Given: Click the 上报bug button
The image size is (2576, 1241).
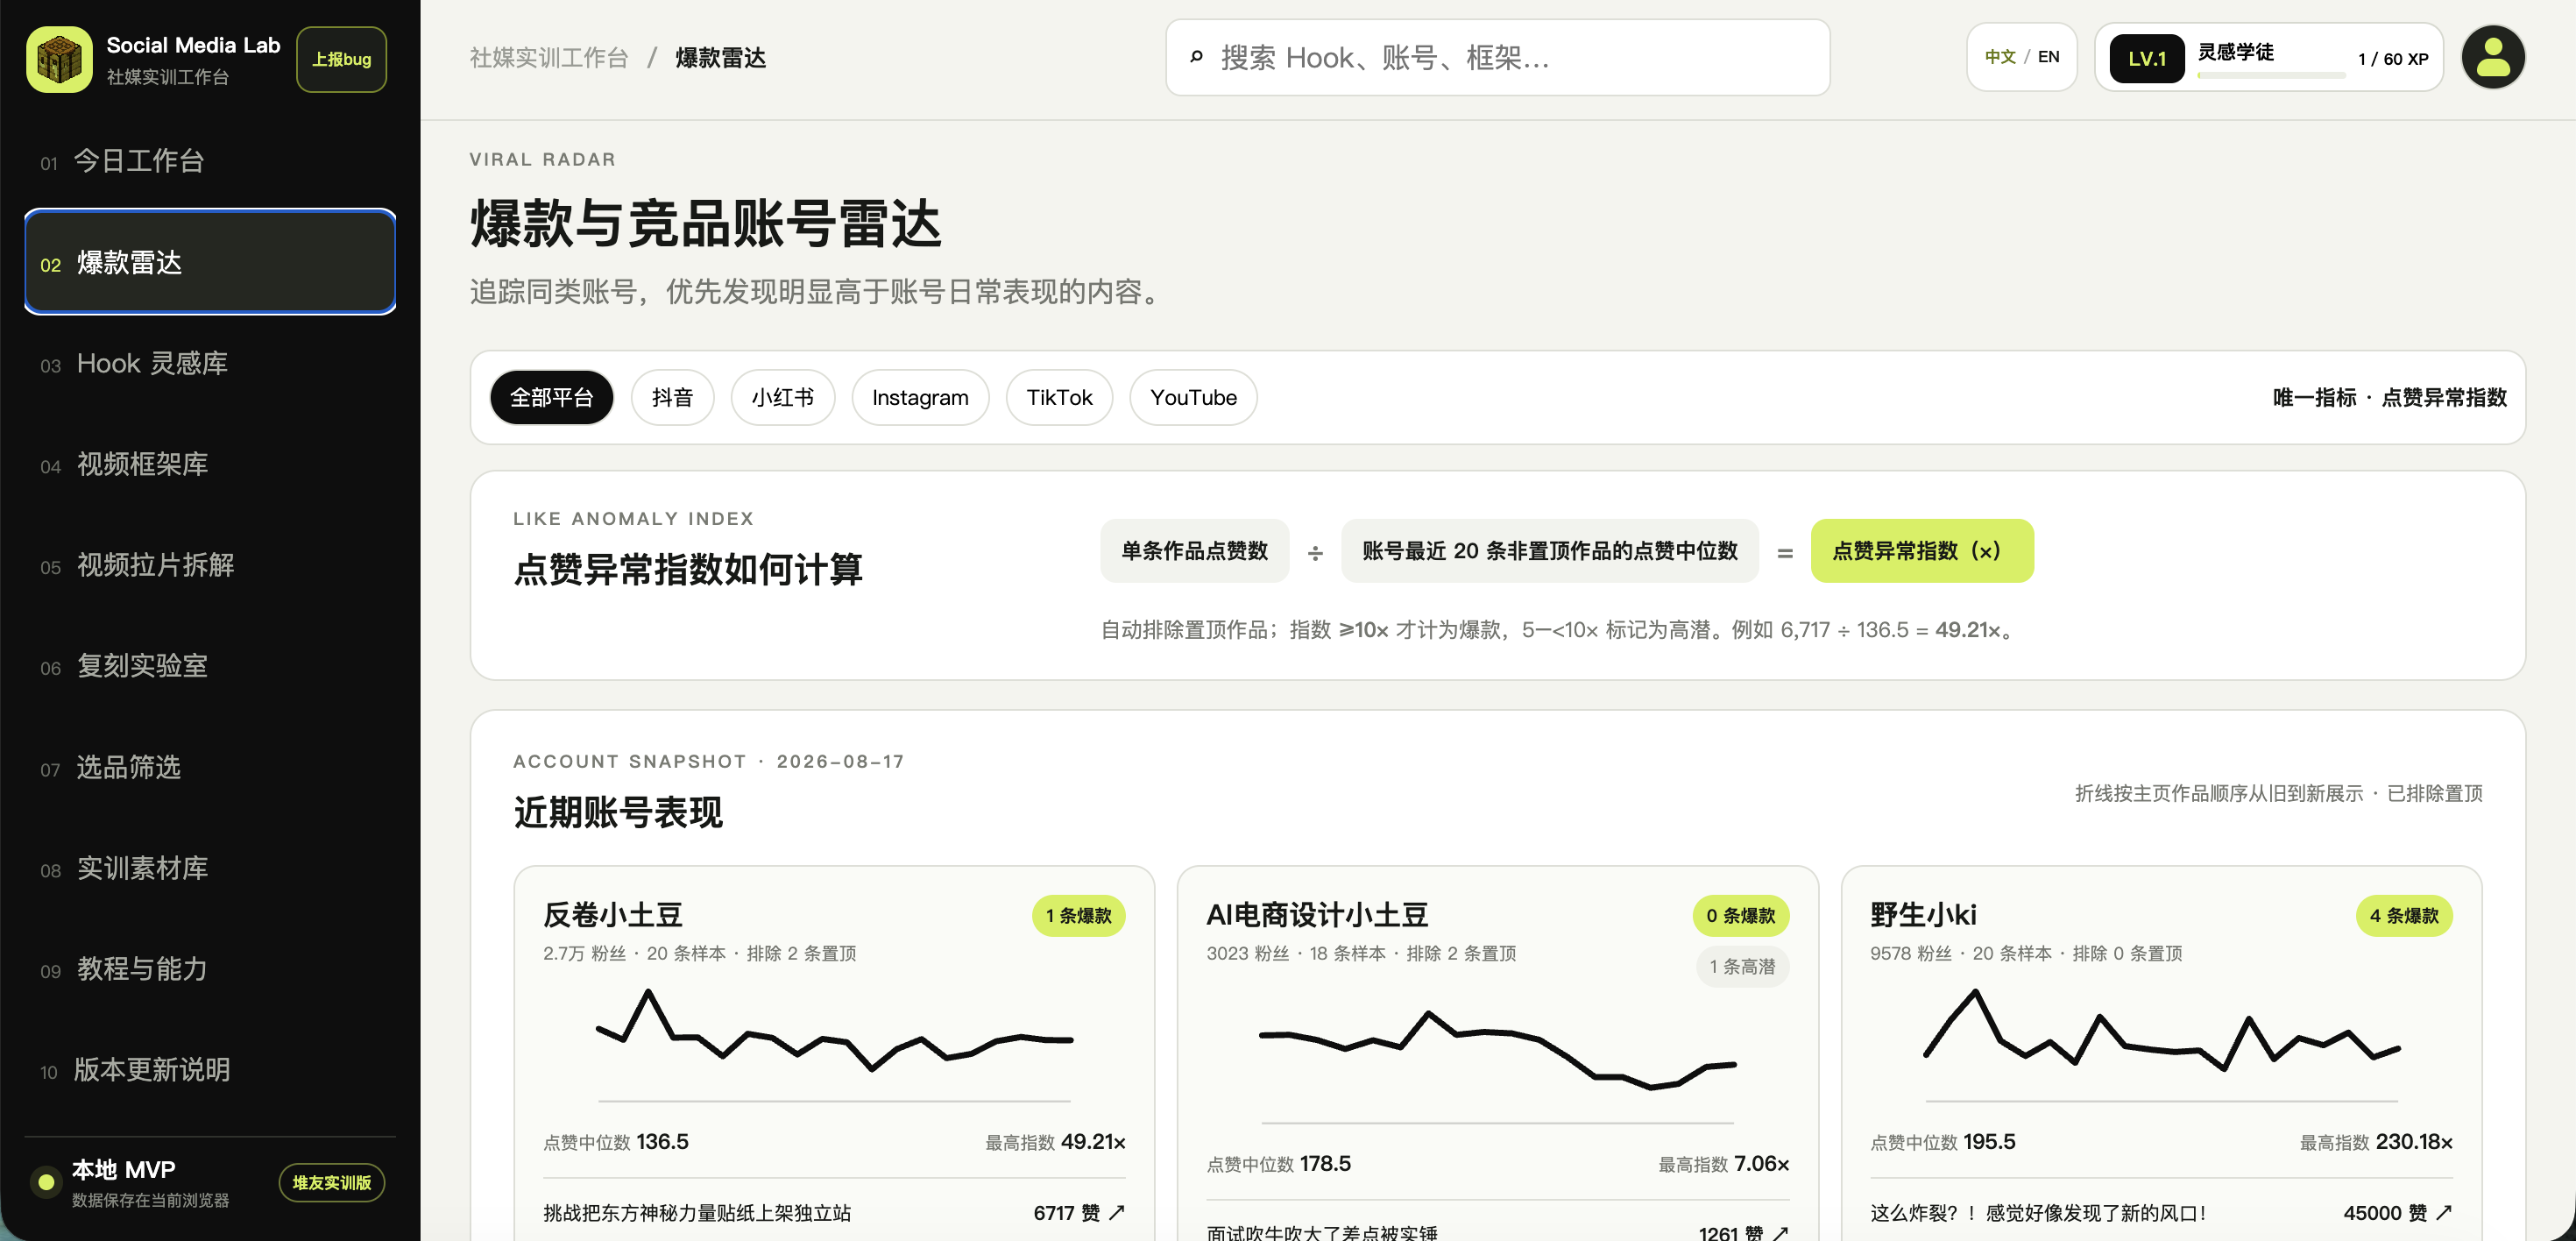Looking at the screenshot, I should point(341,59).
